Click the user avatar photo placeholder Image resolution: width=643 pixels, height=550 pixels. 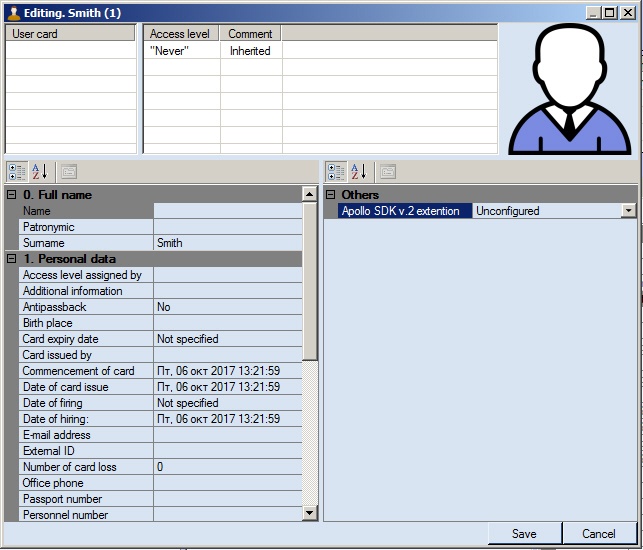point(569,89)
